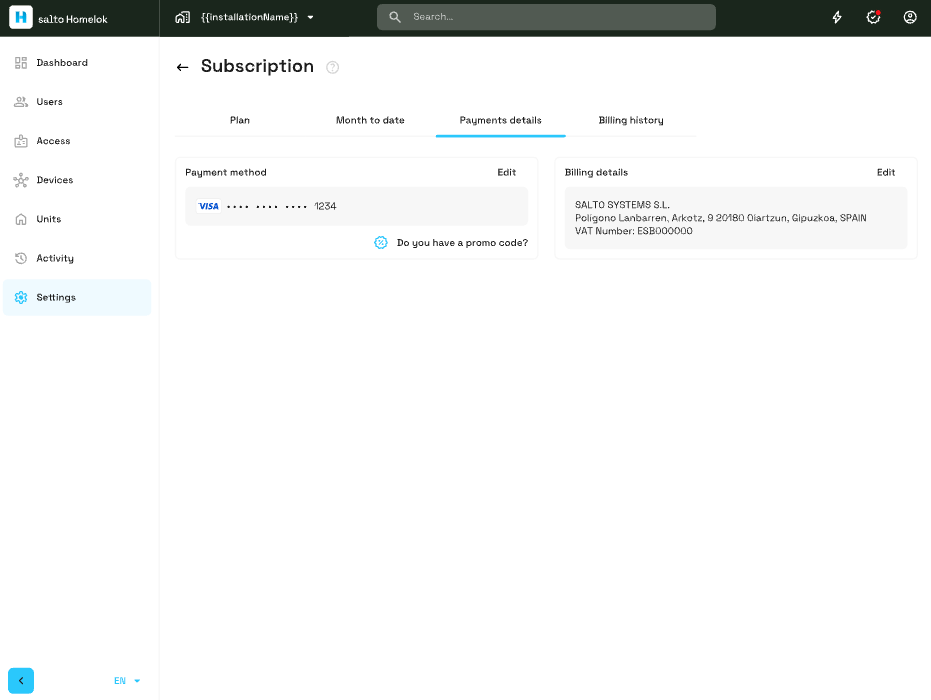Click the Salto Homelok logo icon
The width and height of the screenshot is (931, 700).
[x=21, y=18]
